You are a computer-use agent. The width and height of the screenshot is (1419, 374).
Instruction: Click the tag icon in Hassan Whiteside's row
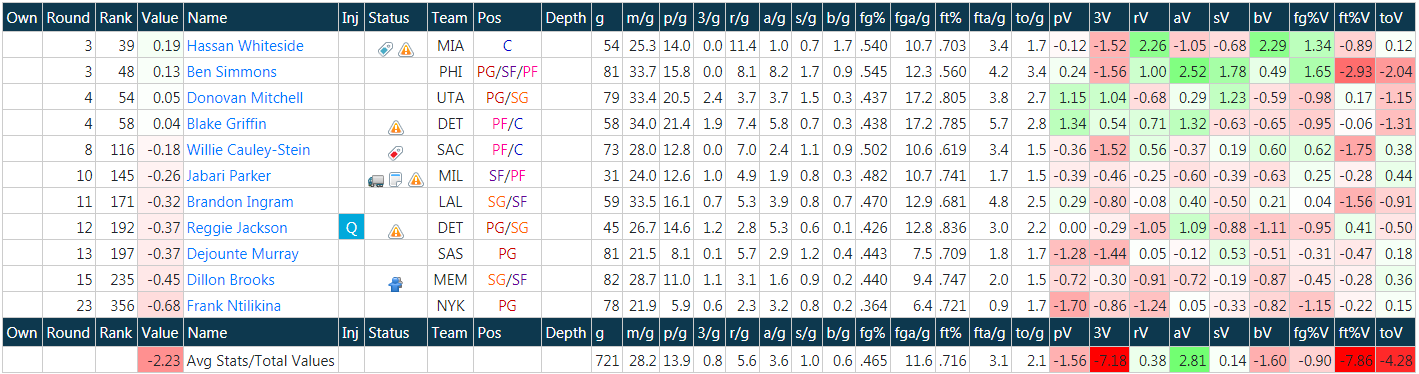386,47
